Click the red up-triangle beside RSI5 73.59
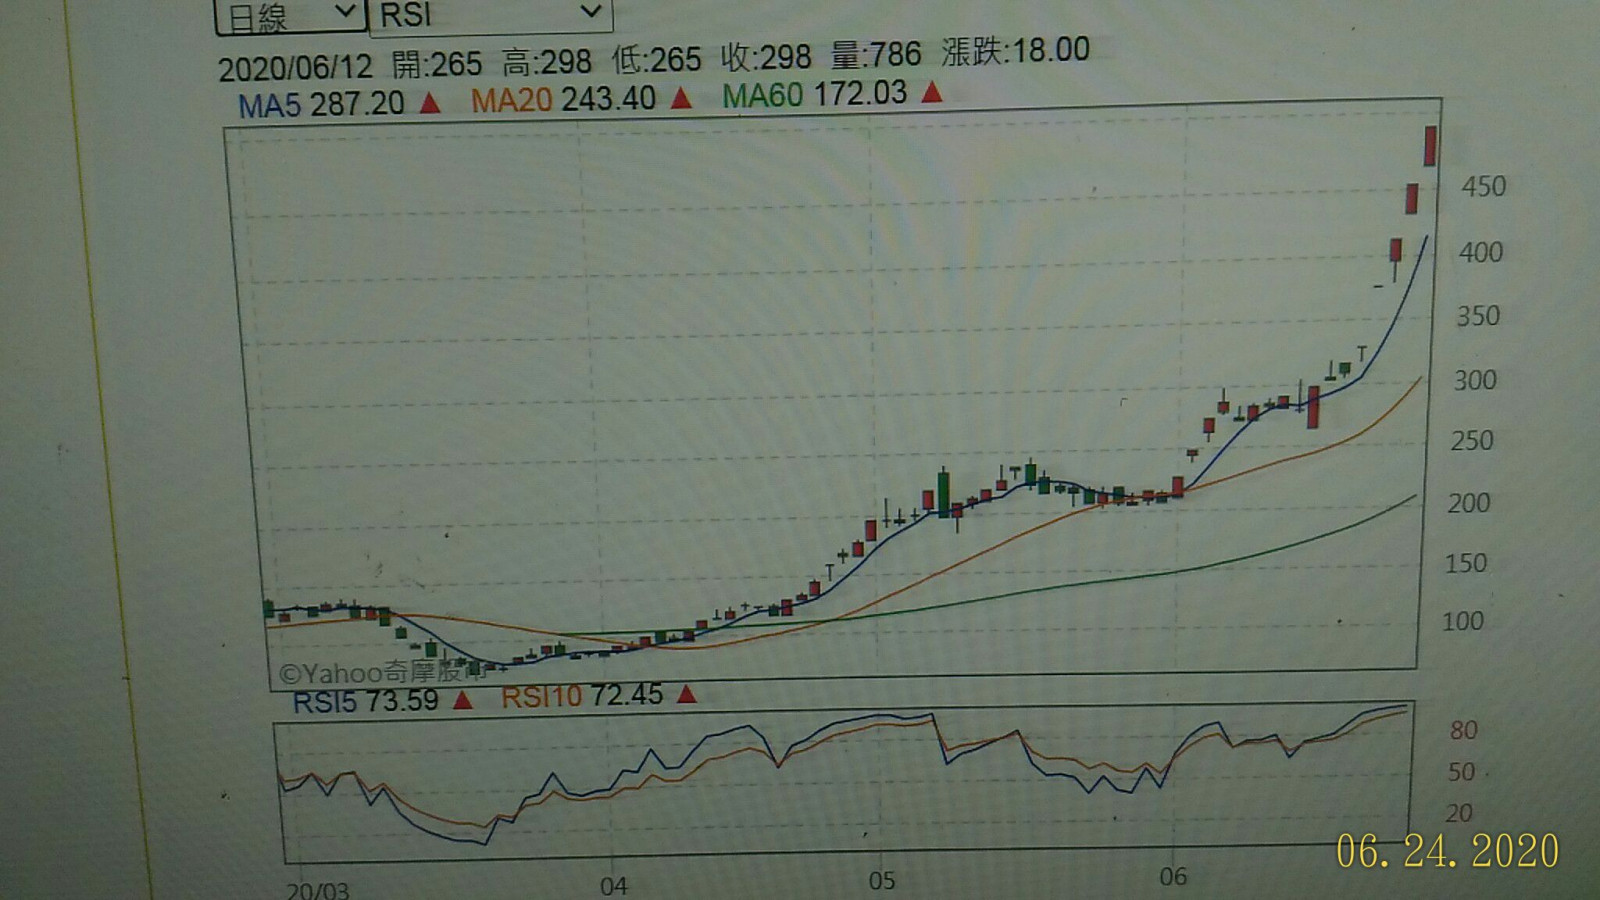1600x900 pixels. (x=462, y=700)
